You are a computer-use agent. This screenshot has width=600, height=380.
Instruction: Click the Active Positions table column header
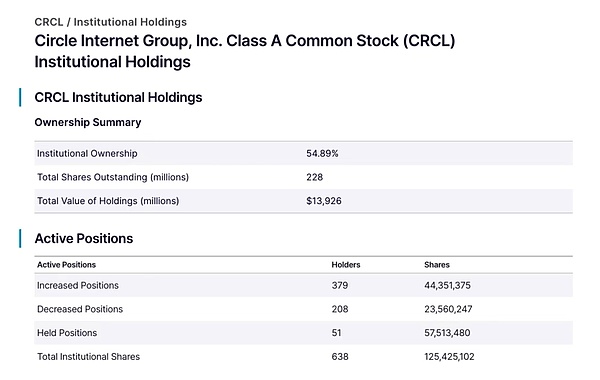coord(67,265)
